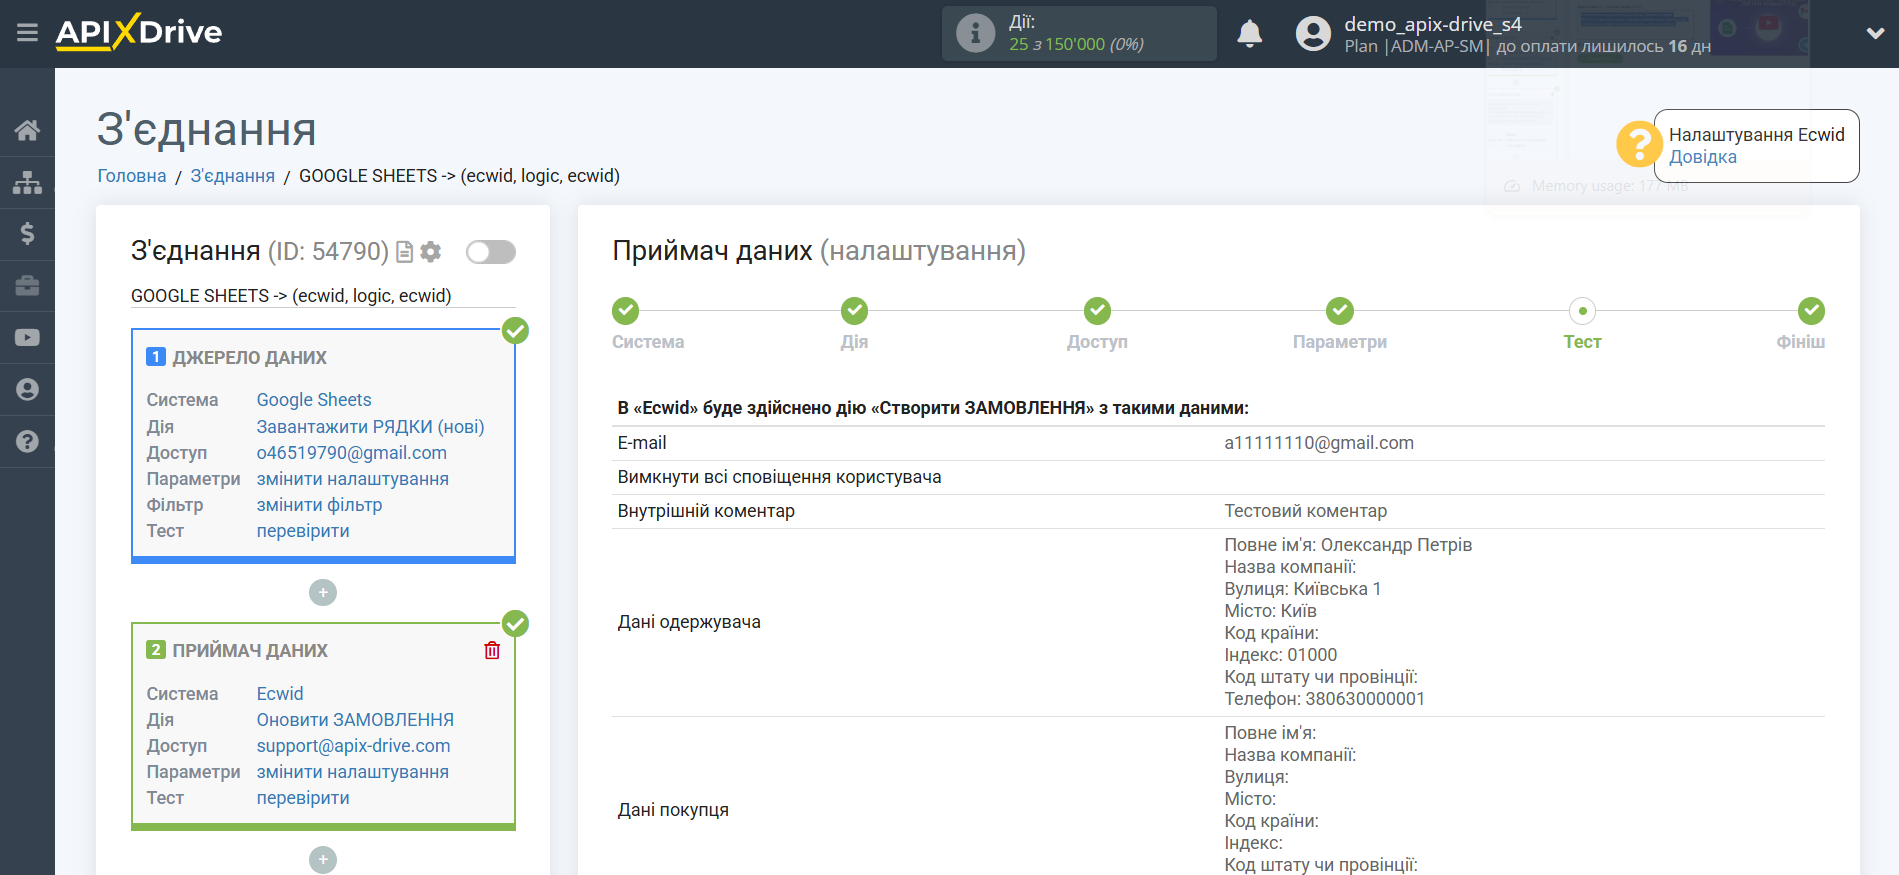Click the yellow help question mark icon
This screenshot has width=1899, height=875.
point(1638,145)
